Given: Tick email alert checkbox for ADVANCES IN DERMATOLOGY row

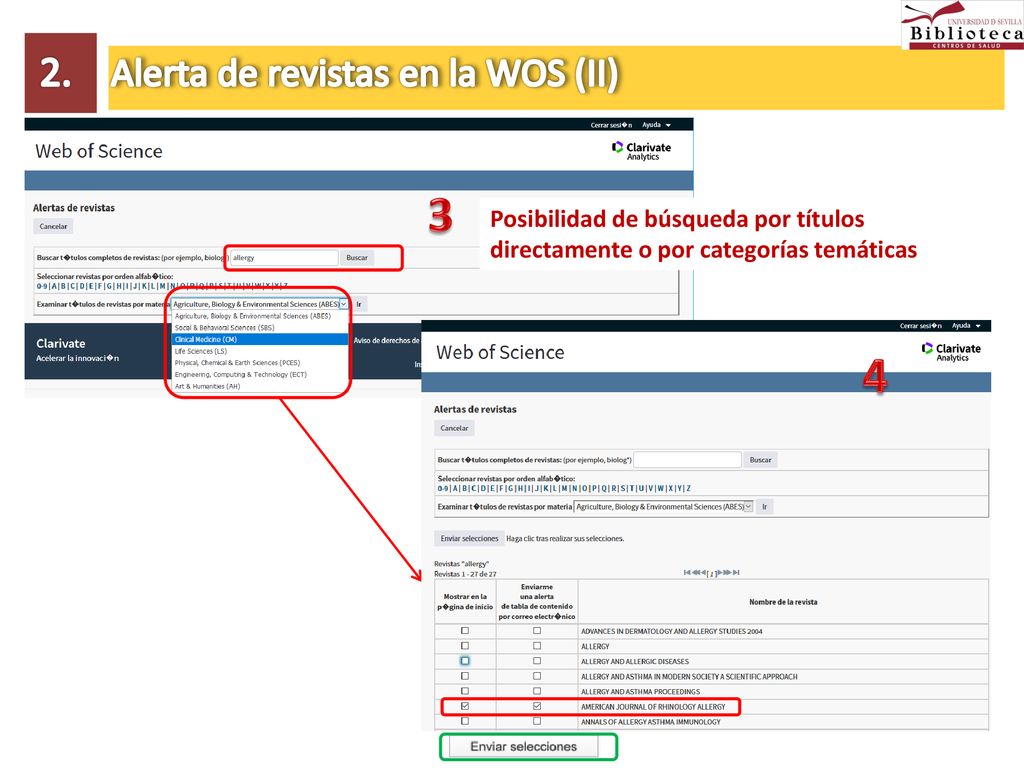Looking at the screenshot, I should (537, 631).
